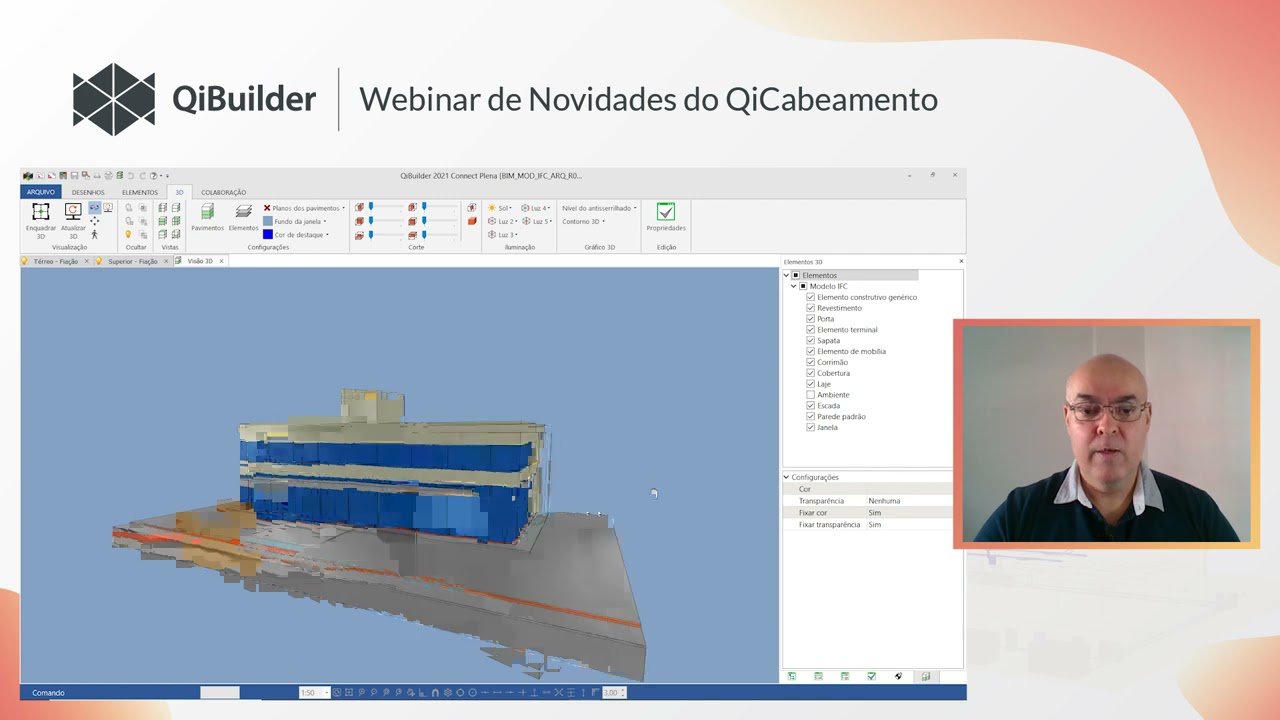This screenshot has width=1280, height=720.
Task: Toggle the Elemento terminal checkbox
Action: tap(811, 330)
